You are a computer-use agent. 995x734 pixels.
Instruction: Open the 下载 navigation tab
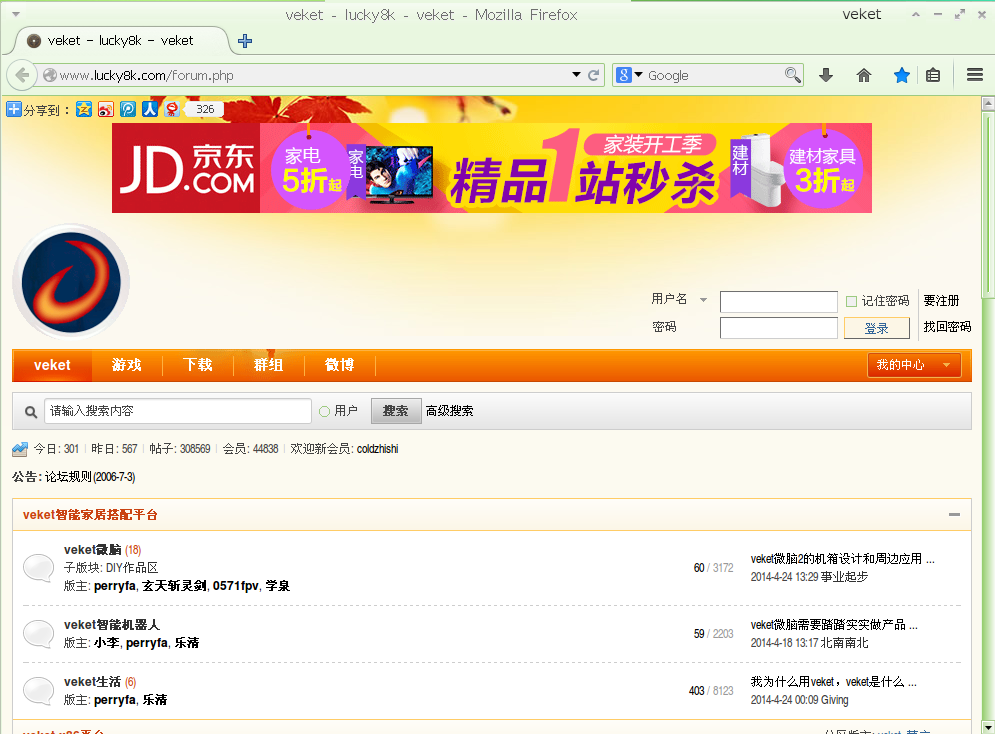tap(198, 365)
